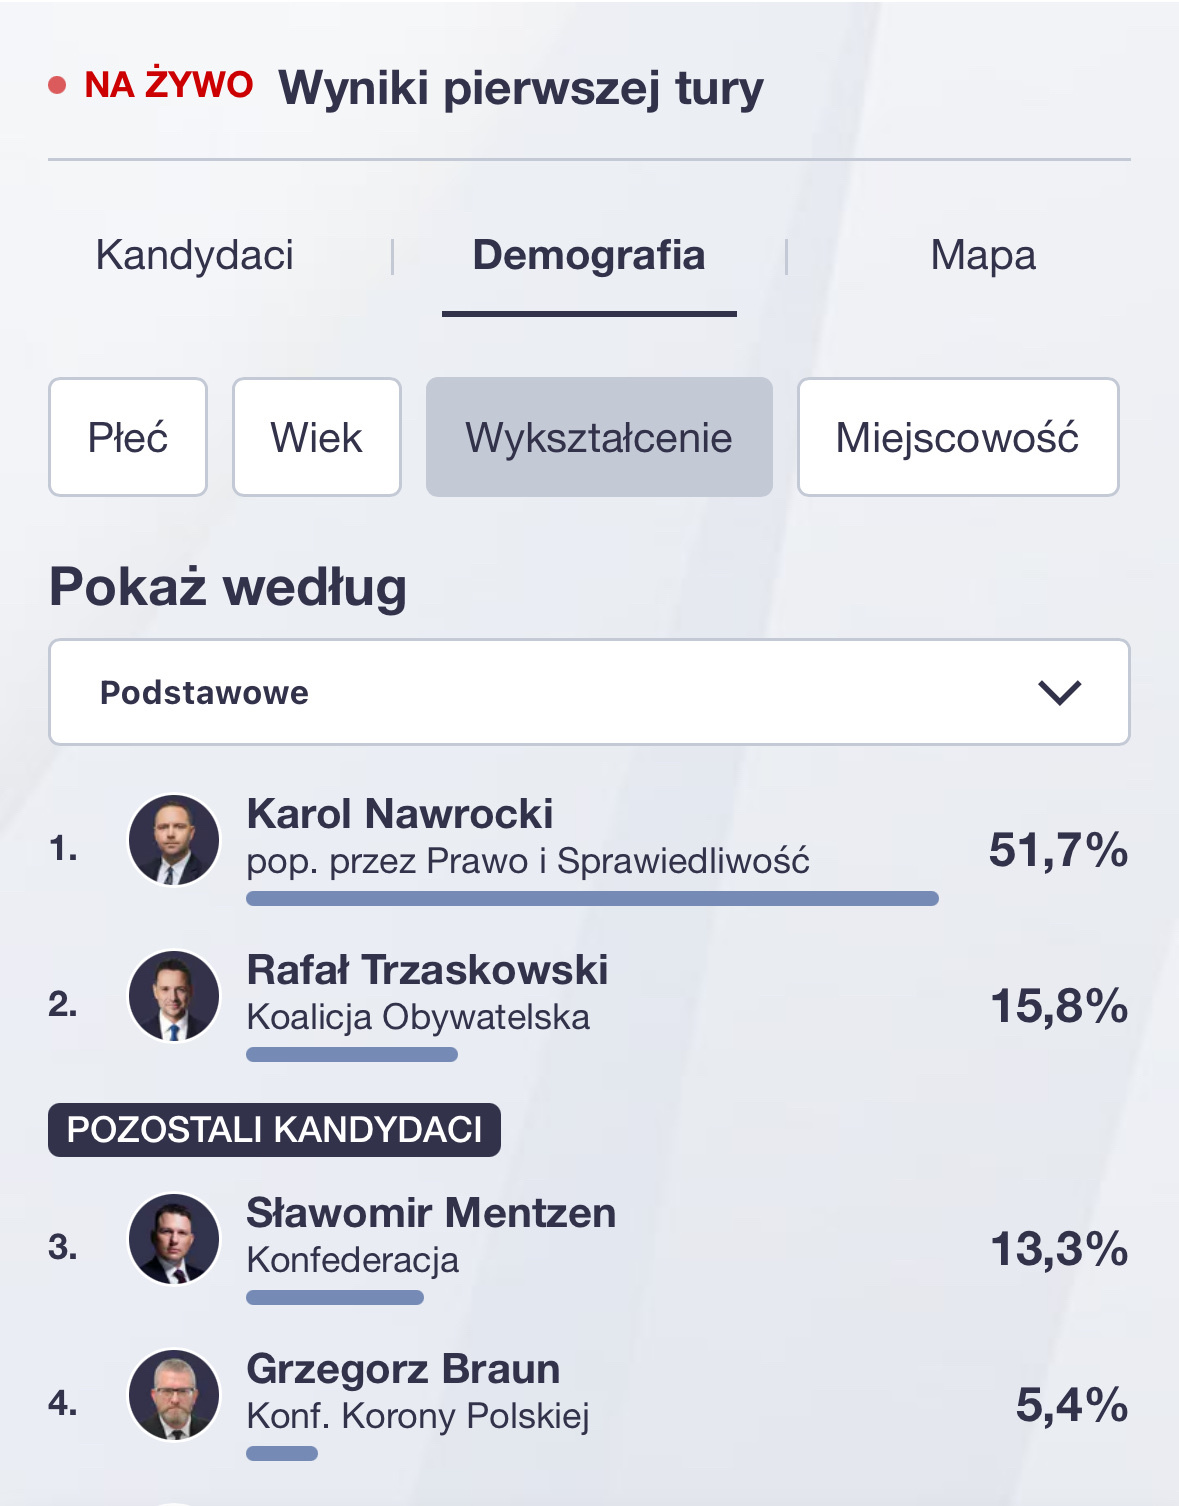Select the Miejscowość filter
The height and width of the screenshot is (1506, 1179).
957,437
